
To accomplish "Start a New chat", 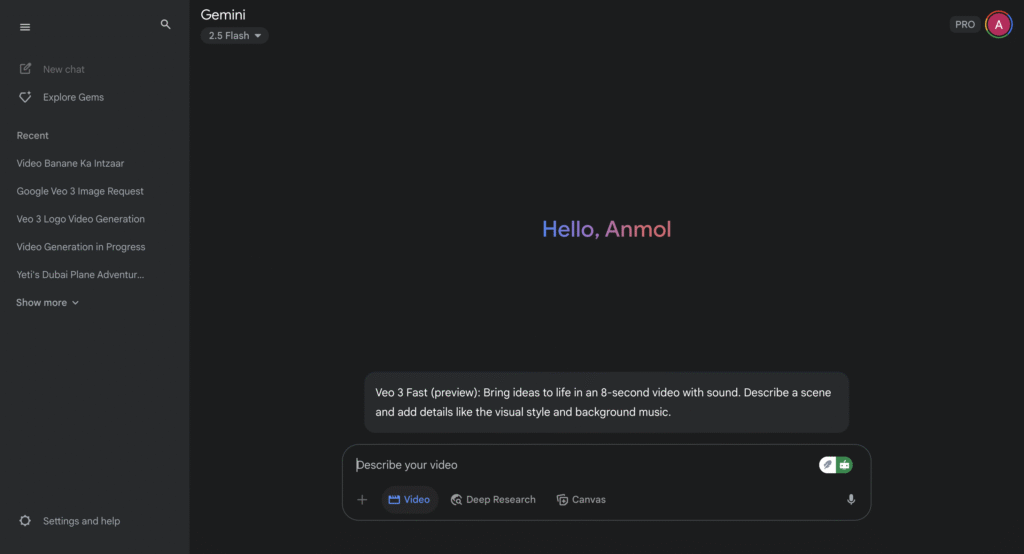I will click(52, 69).
